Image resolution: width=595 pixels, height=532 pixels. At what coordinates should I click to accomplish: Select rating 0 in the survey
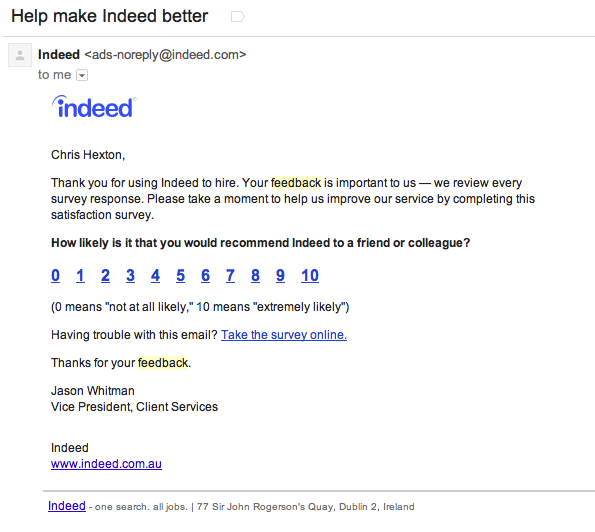pos(55,275)
